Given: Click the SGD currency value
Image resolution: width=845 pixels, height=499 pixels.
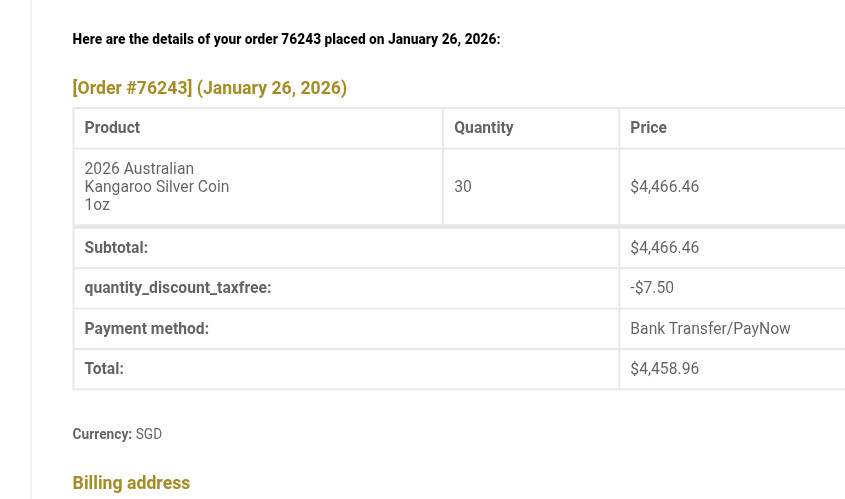Looking at the screenshot, I should [149, 434].
